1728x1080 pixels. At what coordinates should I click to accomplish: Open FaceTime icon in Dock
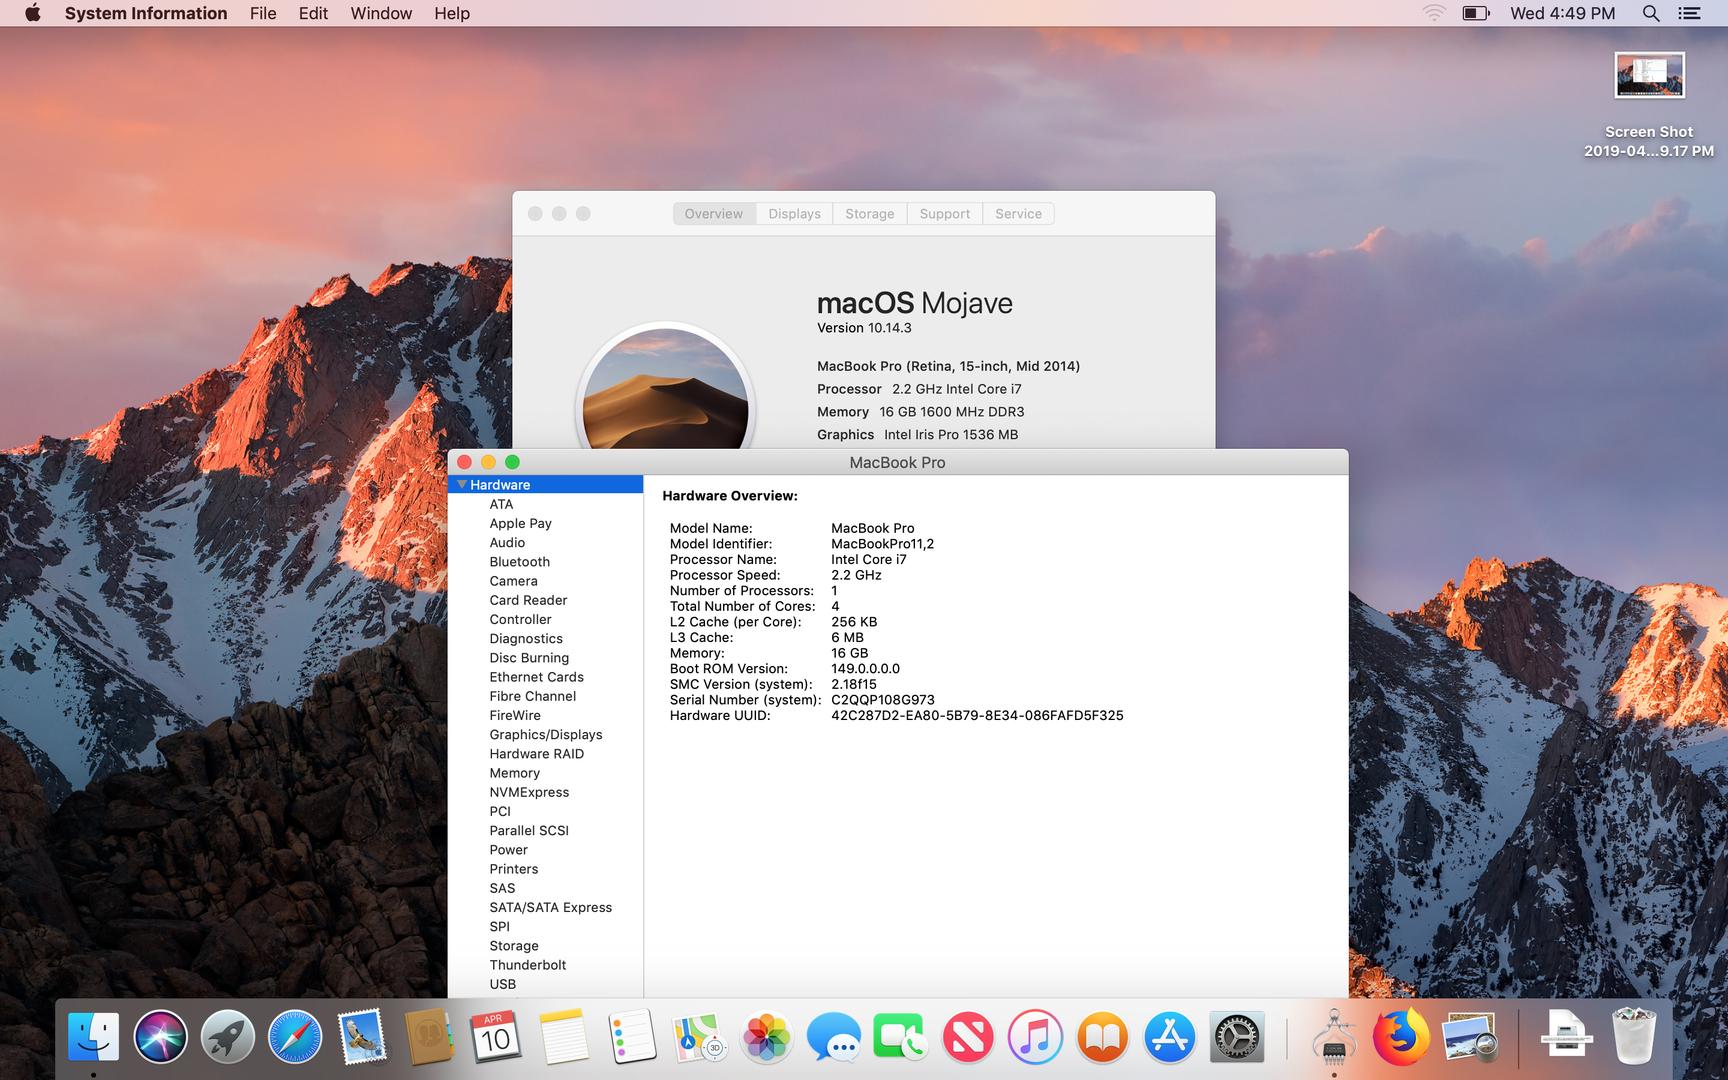(x=900, y=1036)
